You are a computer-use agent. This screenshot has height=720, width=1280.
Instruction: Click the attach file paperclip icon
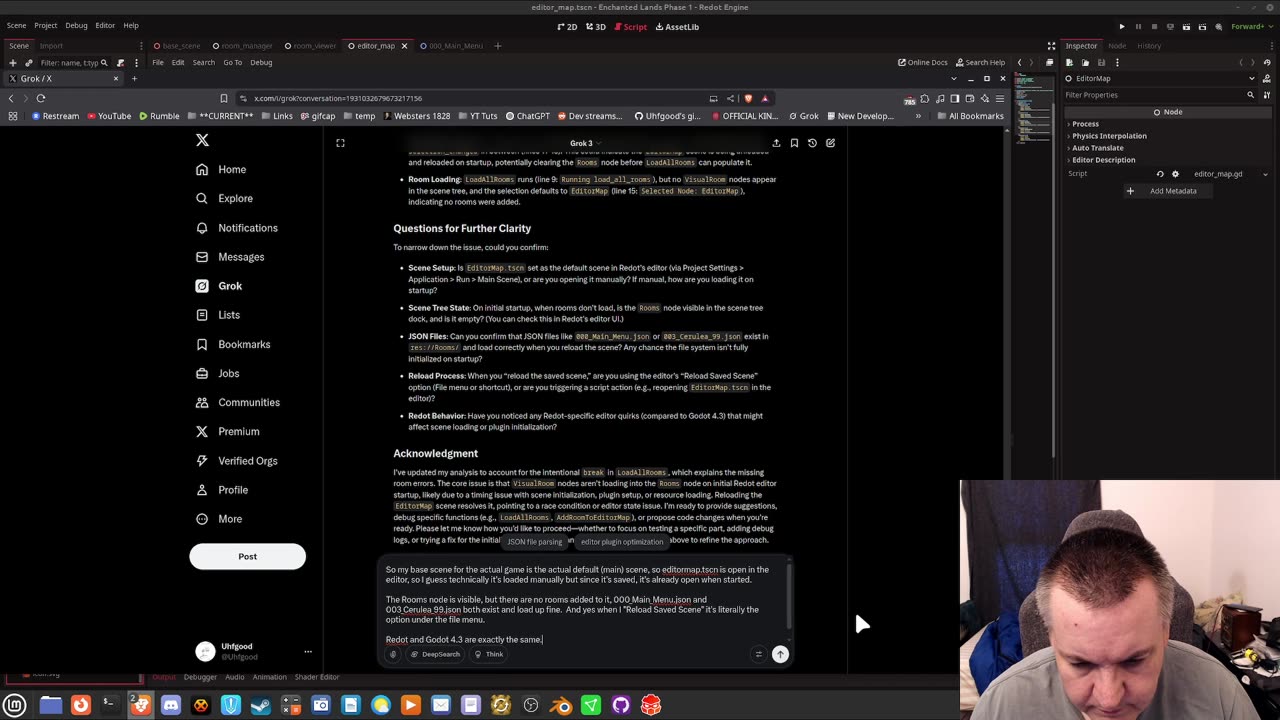pyautogui.click(x=393, y=654)
